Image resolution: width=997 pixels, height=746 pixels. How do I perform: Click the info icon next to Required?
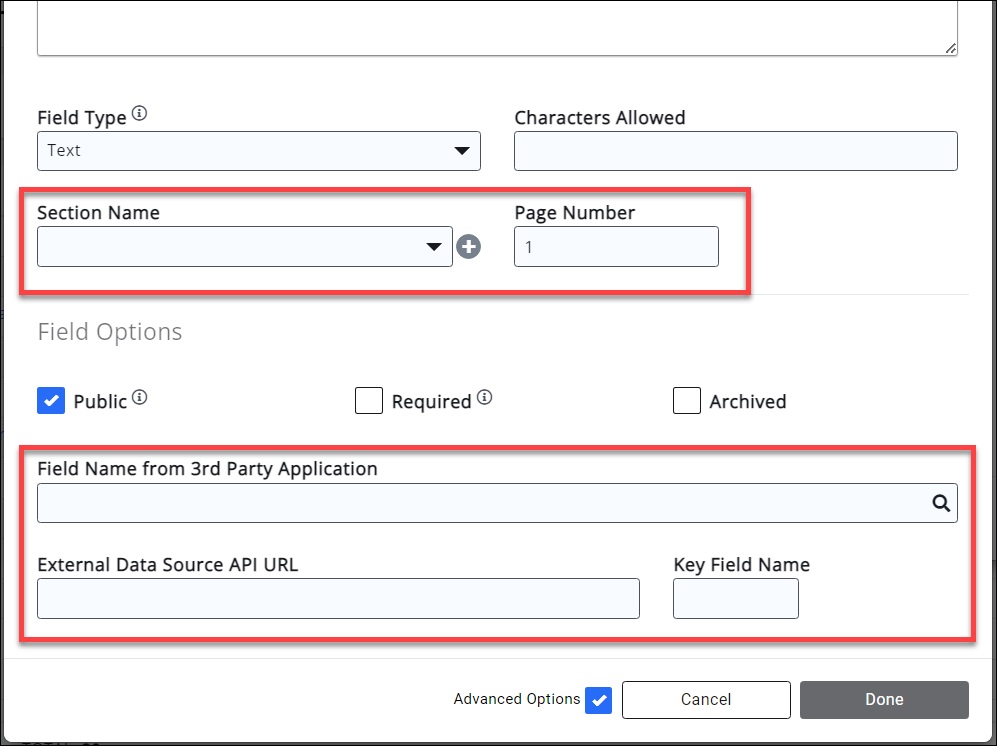click(x=484, y=398)
